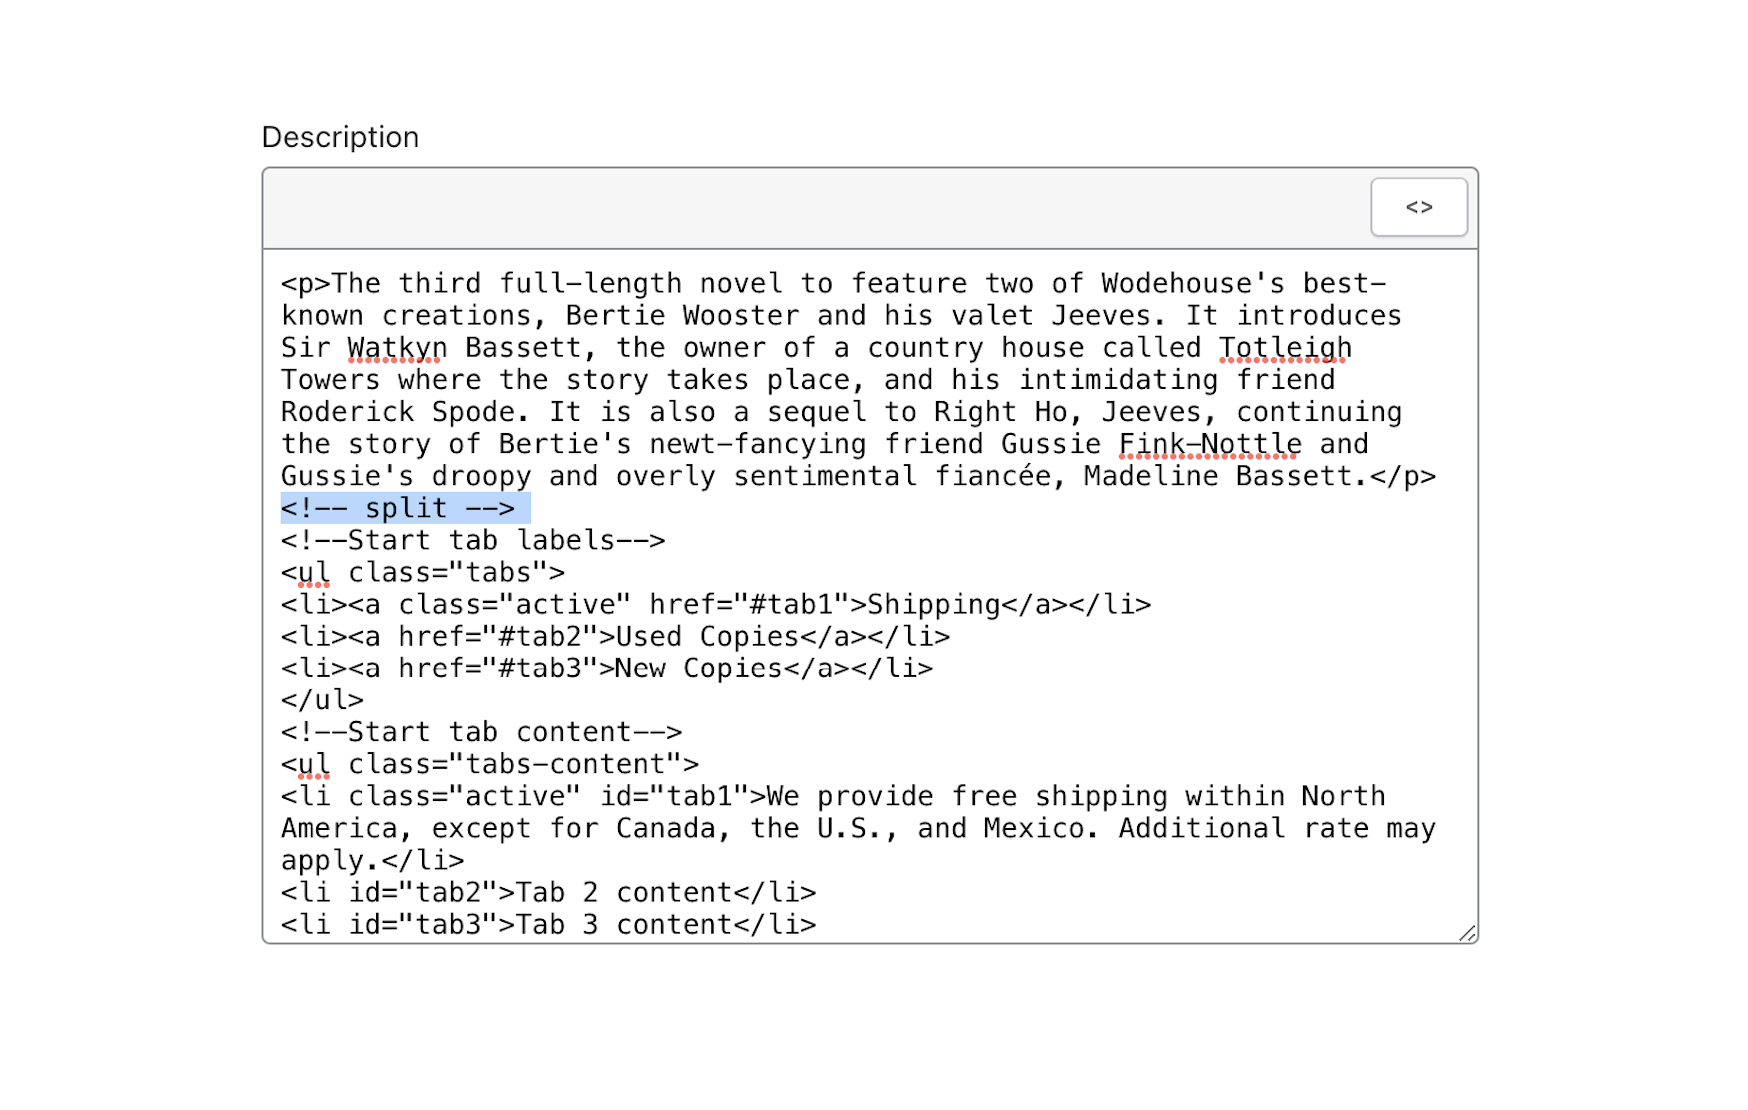
Task: Click the line containing "Used Copies"
Action: pyautogui.click(x=615, y=636)
